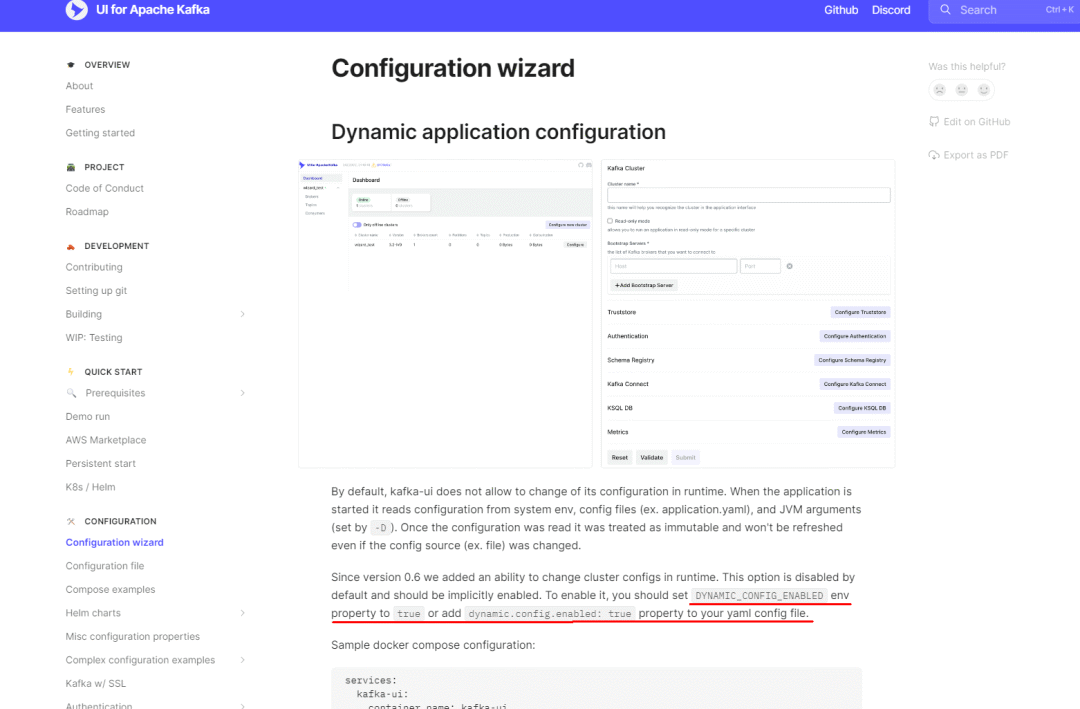
Task: Select the happy face feedback icon
Action: click(984, 90)
